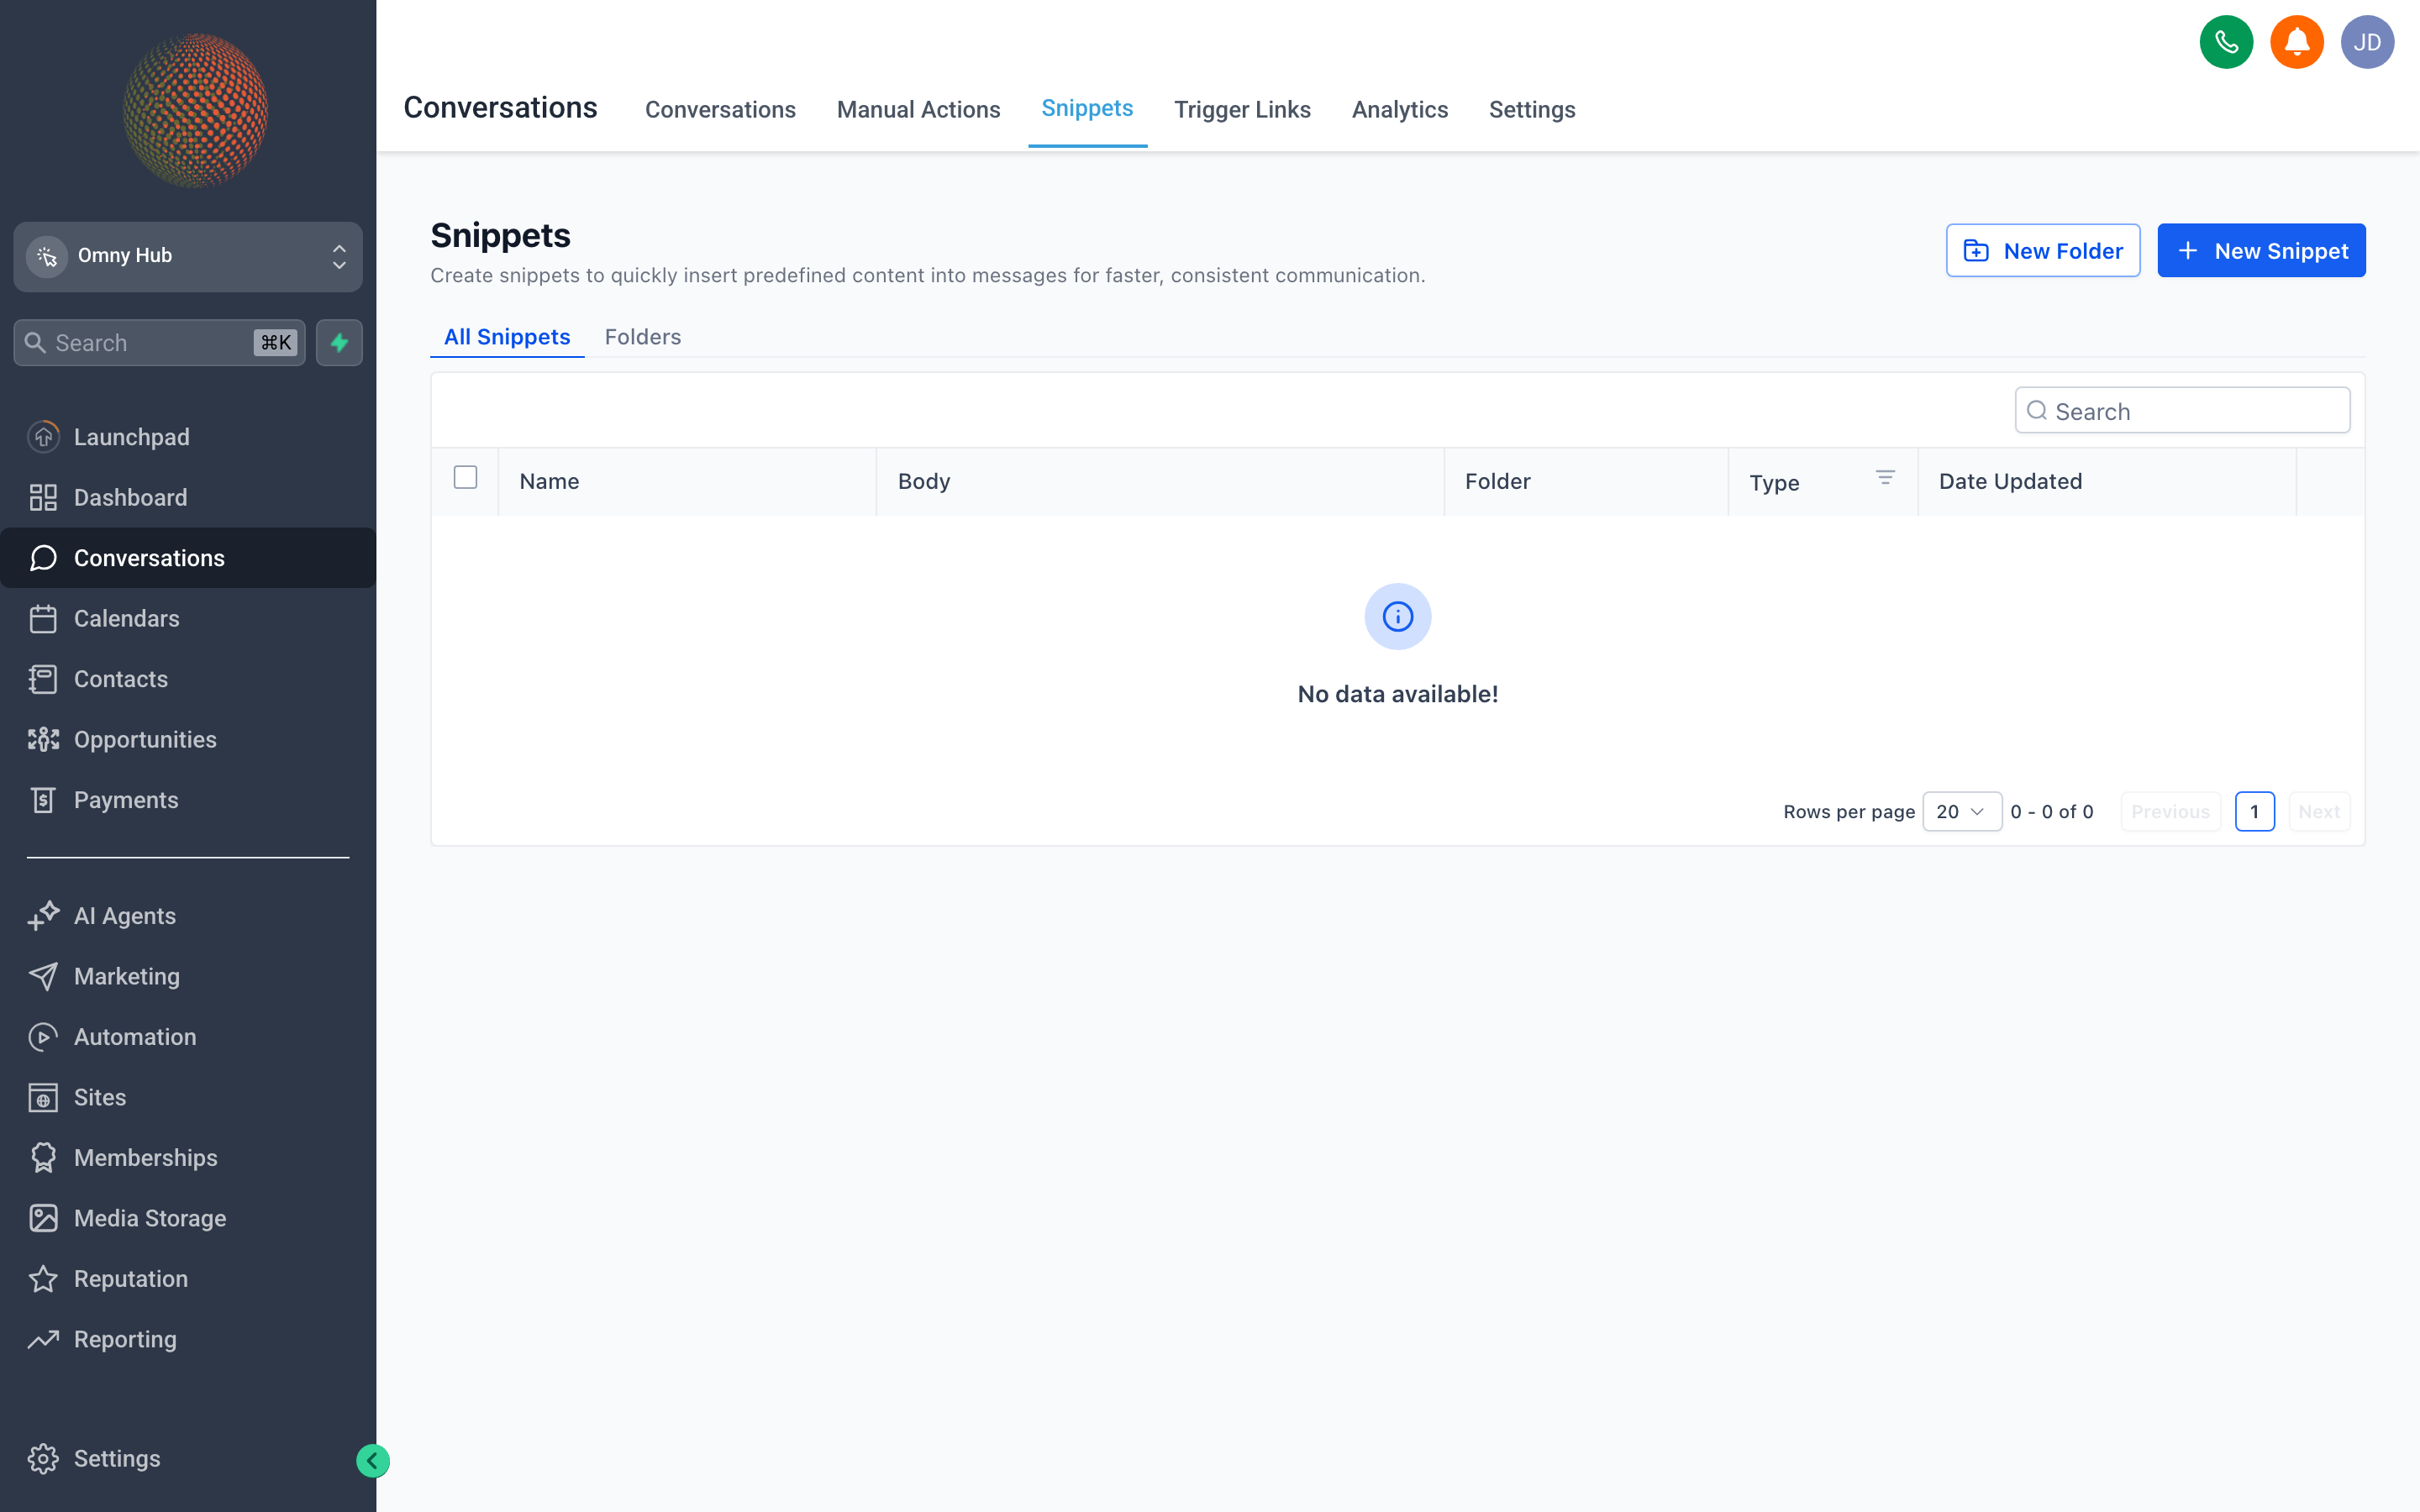The height and width of the screenshot is (1512, 2420).
Task: Switch to the Manual Actions tab
Action: click(x=918, y=109)
